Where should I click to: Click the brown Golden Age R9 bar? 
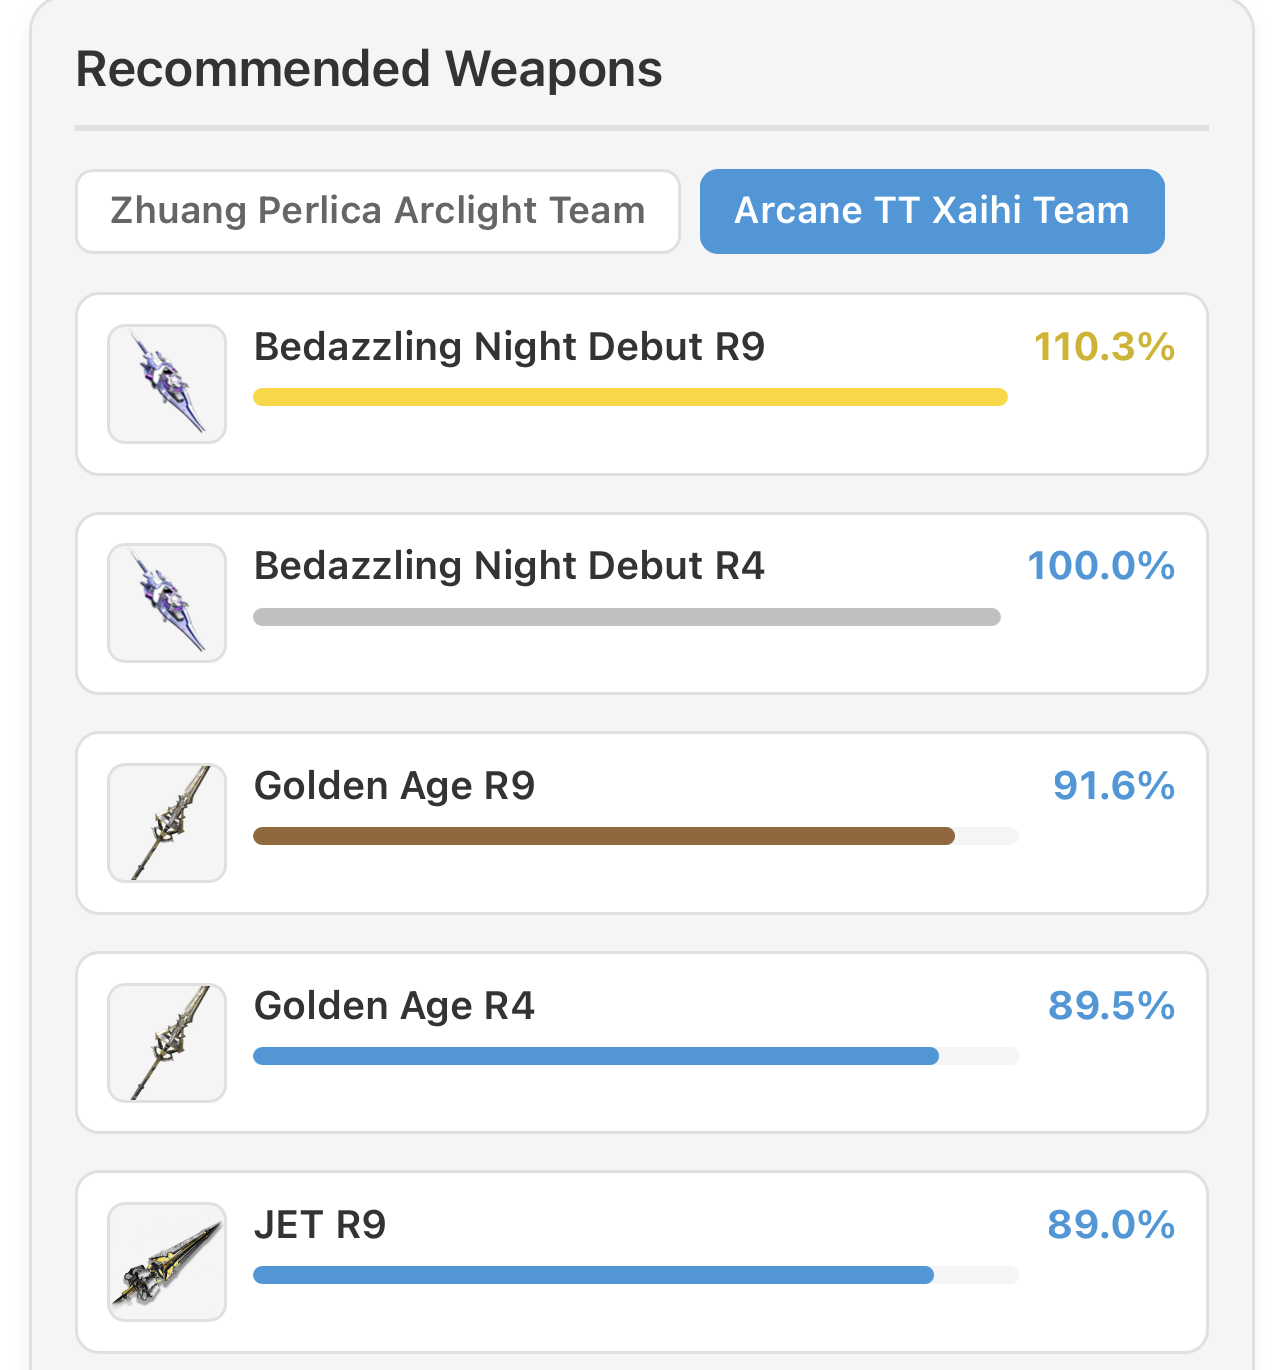click(604, 836)
